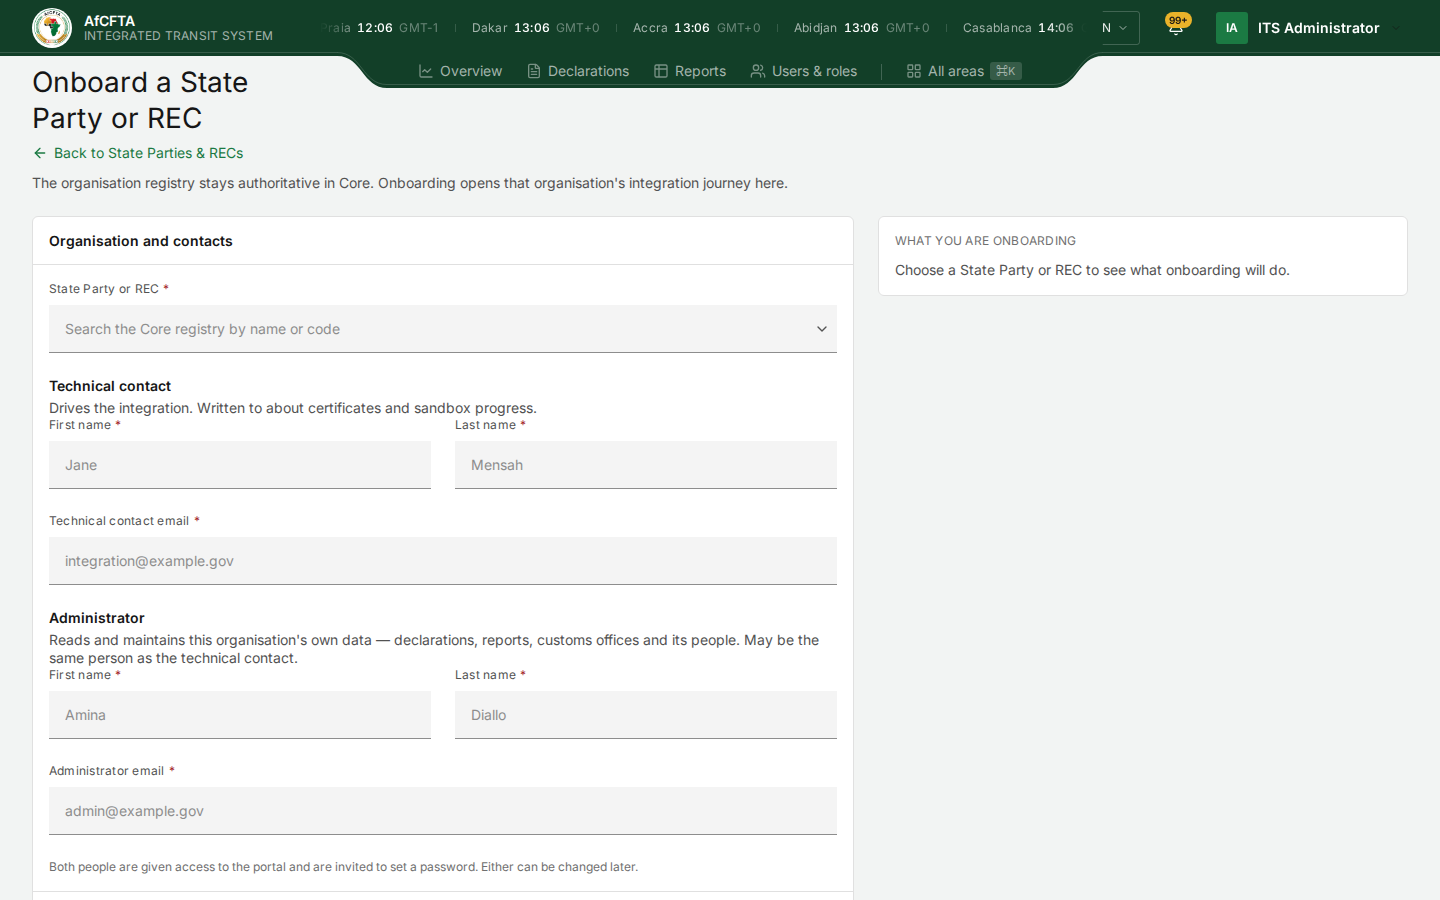Open the Users & roles tab
Screen dimensions: 1440x900
pos(804,71)
